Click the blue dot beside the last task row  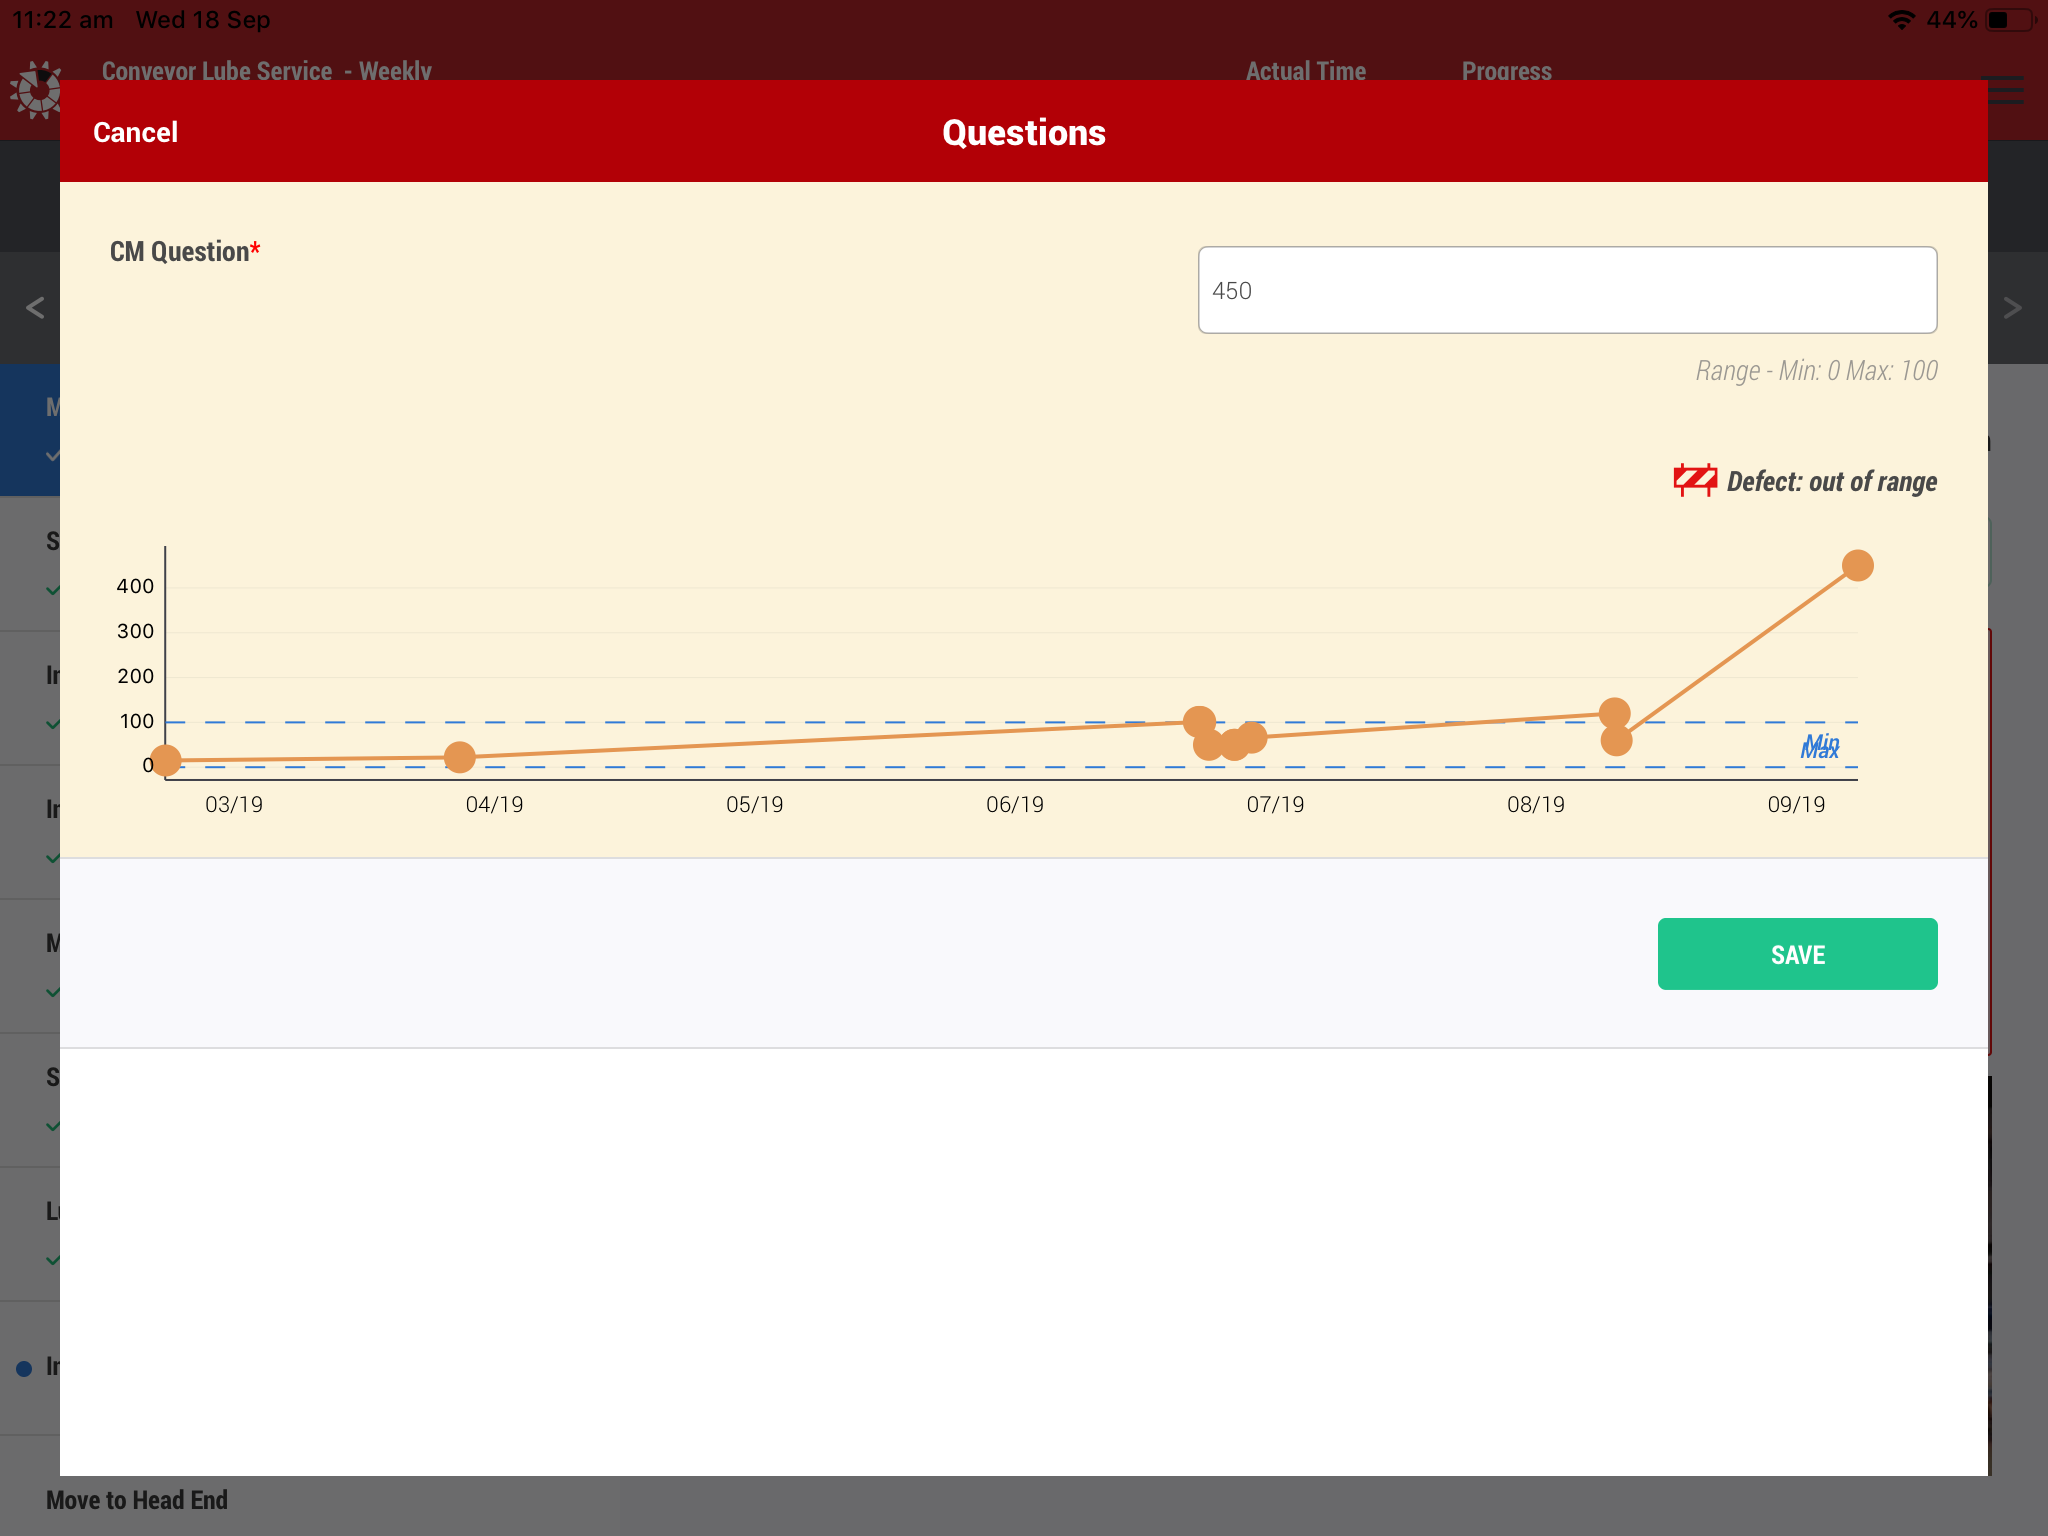[x=24, y=1368]
